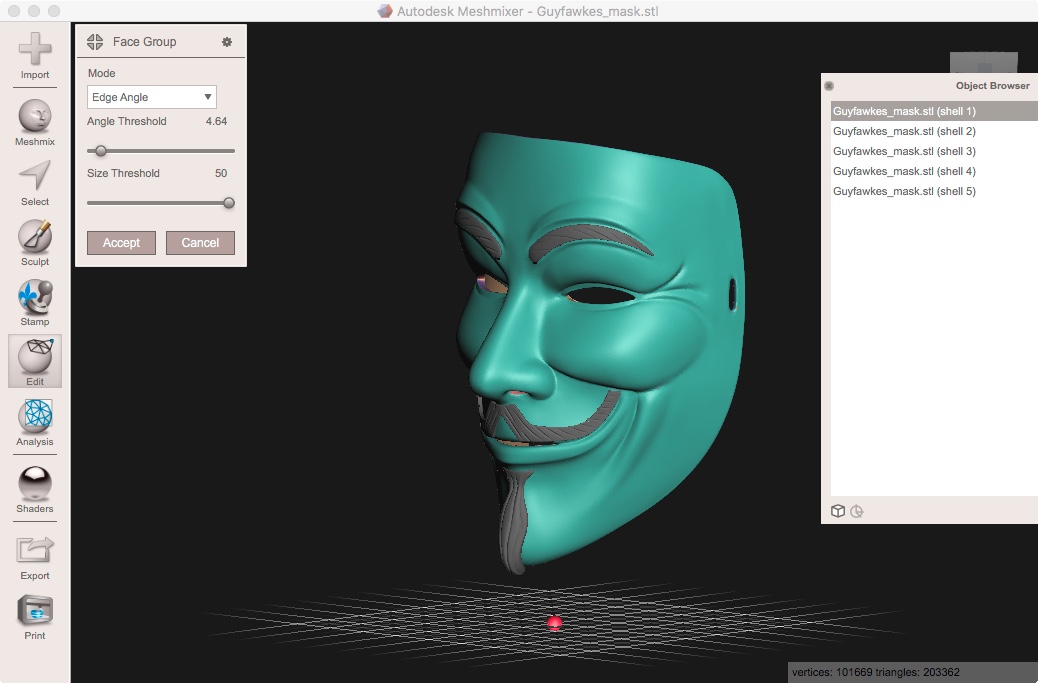Click the Angle Threshold slider handle
The image size is (1038, 683).
[x=101, y=151]
